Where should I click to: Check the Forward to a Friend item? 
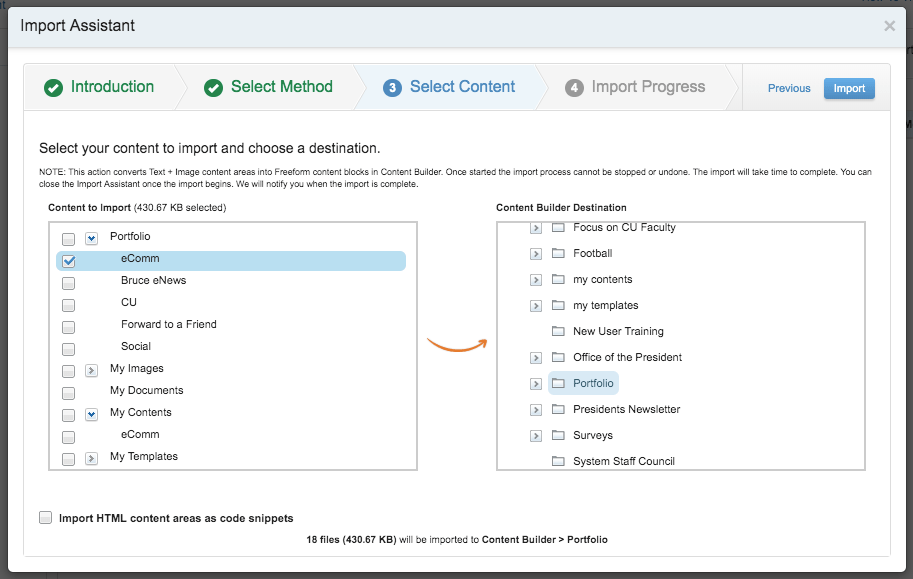coord(66,327)
